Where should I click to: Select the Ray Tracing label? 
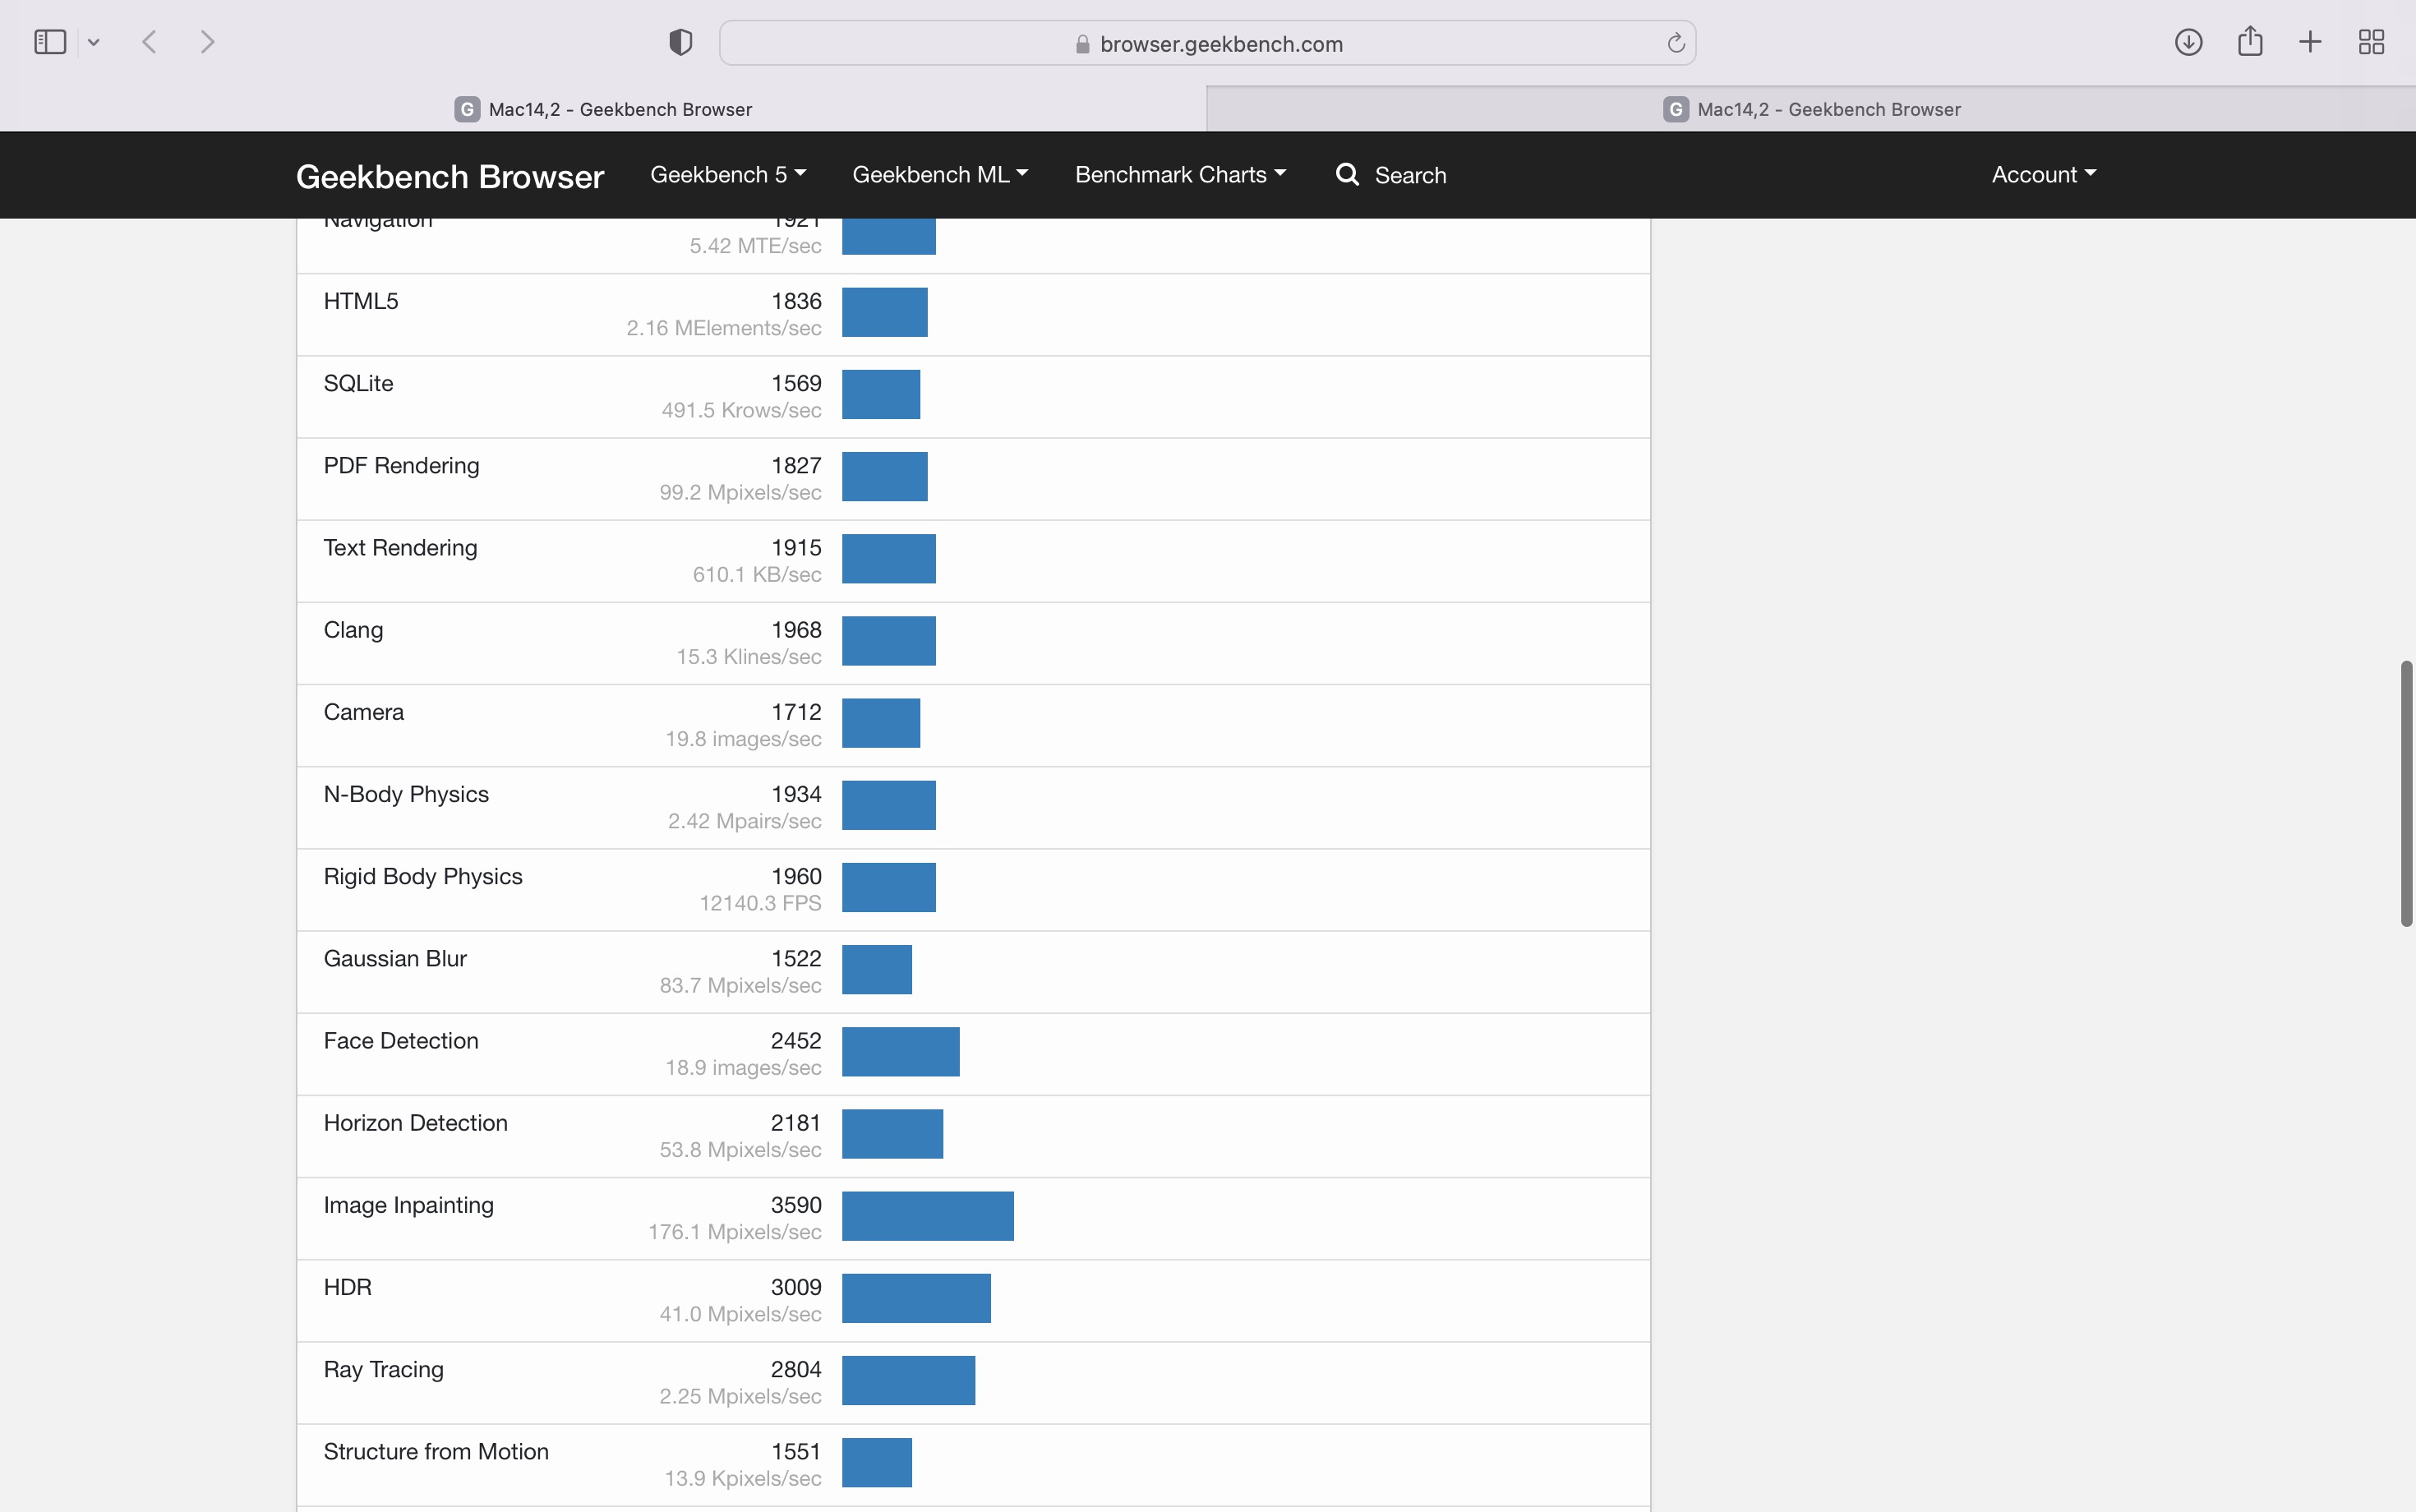[383, 1370]
